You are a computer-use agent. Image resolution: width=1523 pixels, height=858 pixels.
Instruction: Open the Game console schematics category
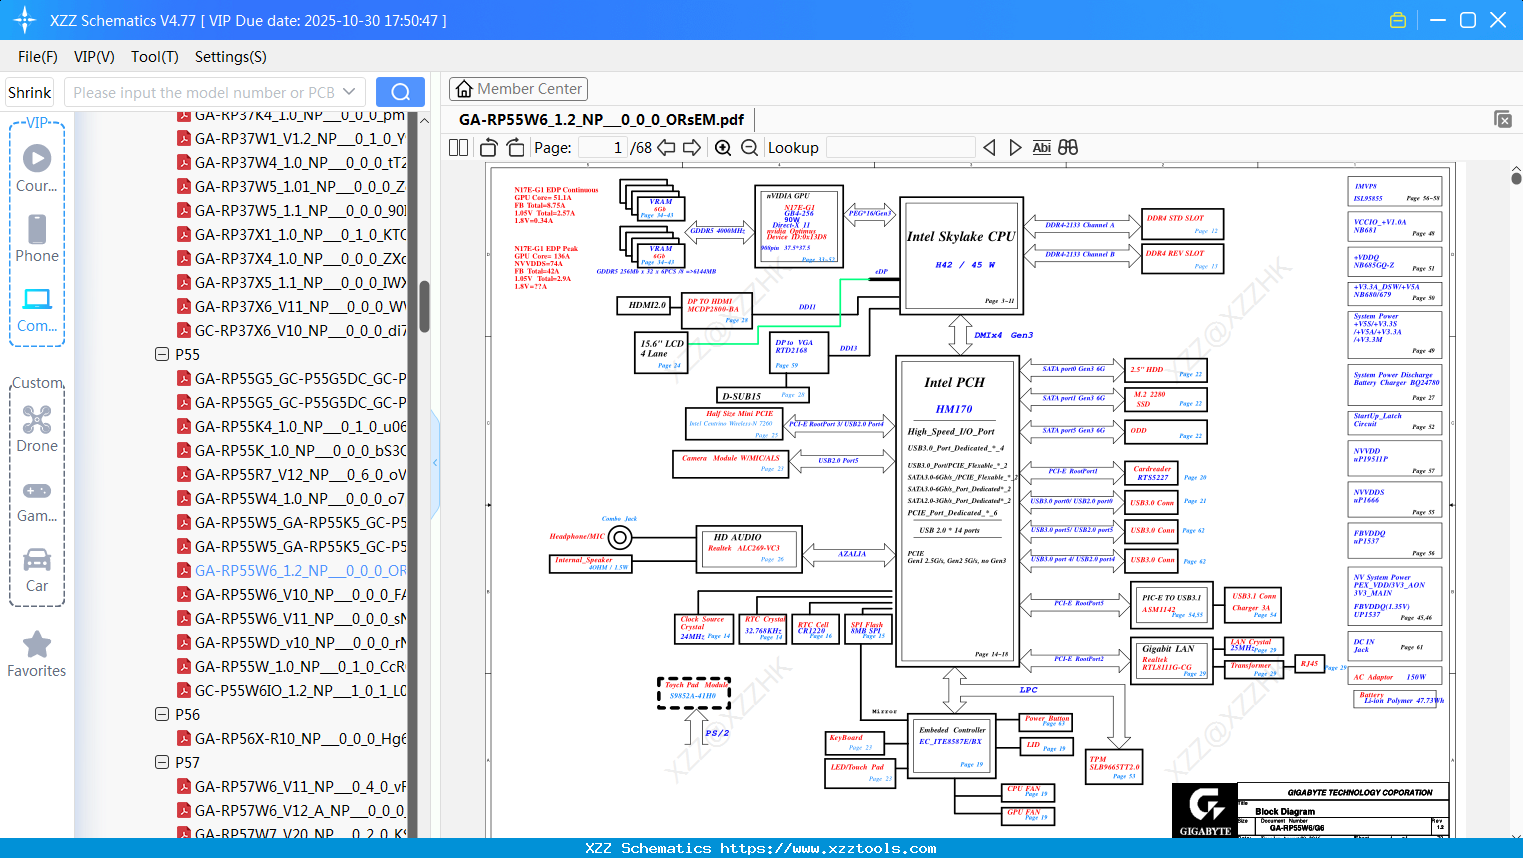coord(37,501)
